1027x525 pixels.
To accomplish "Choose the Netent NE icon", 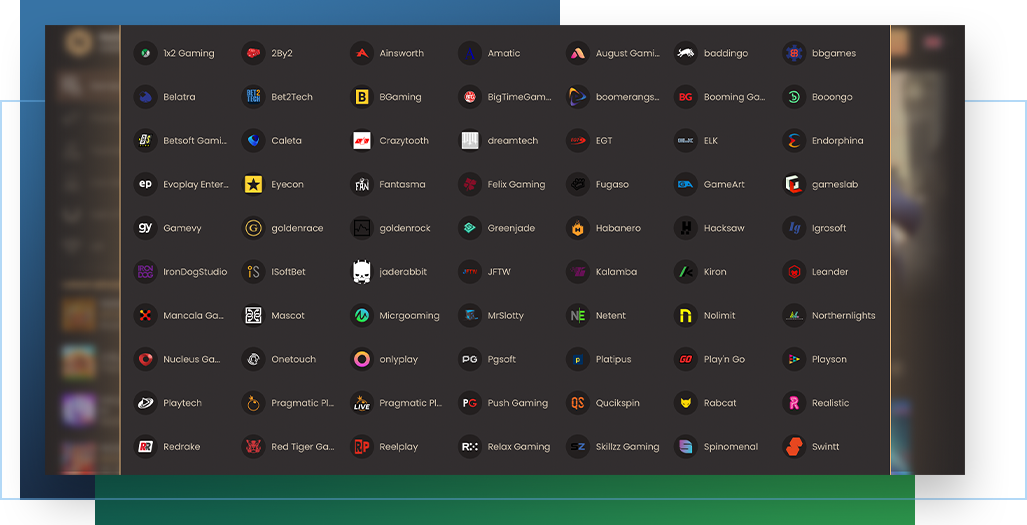I will click(578, 316).
